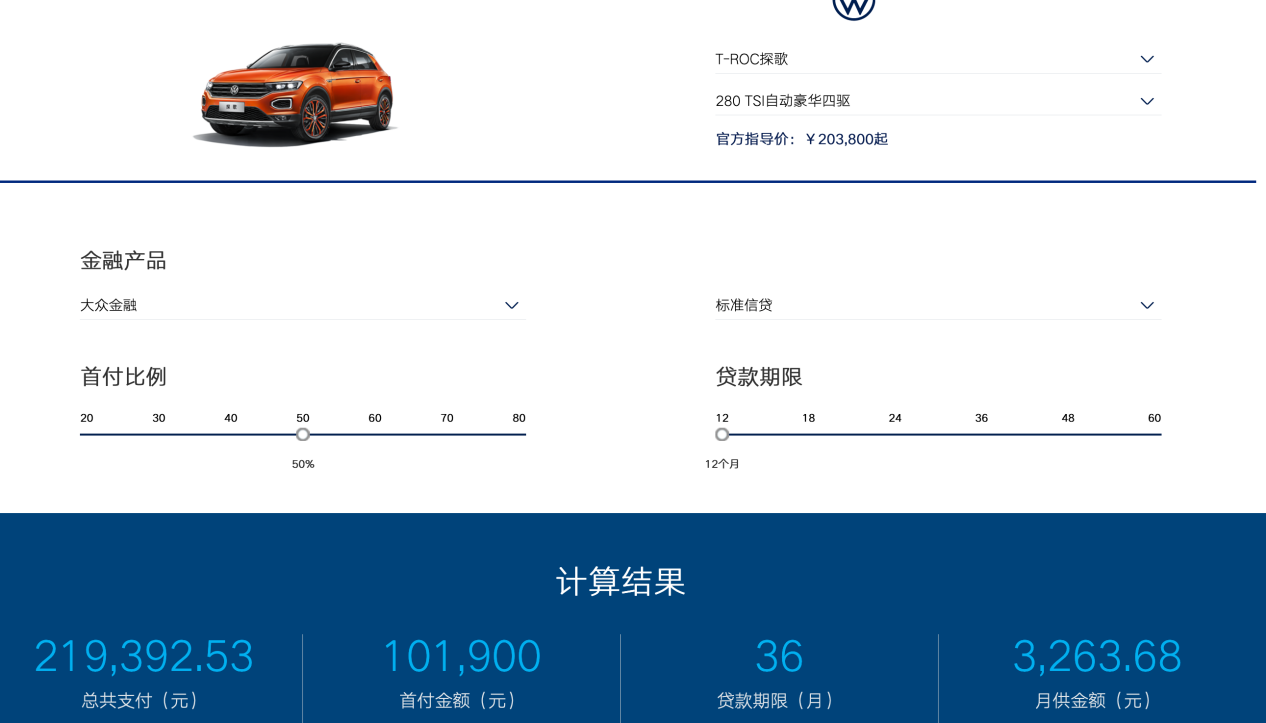Click the 50% value below the slider
1266x723 pixels.
(303, 464)
